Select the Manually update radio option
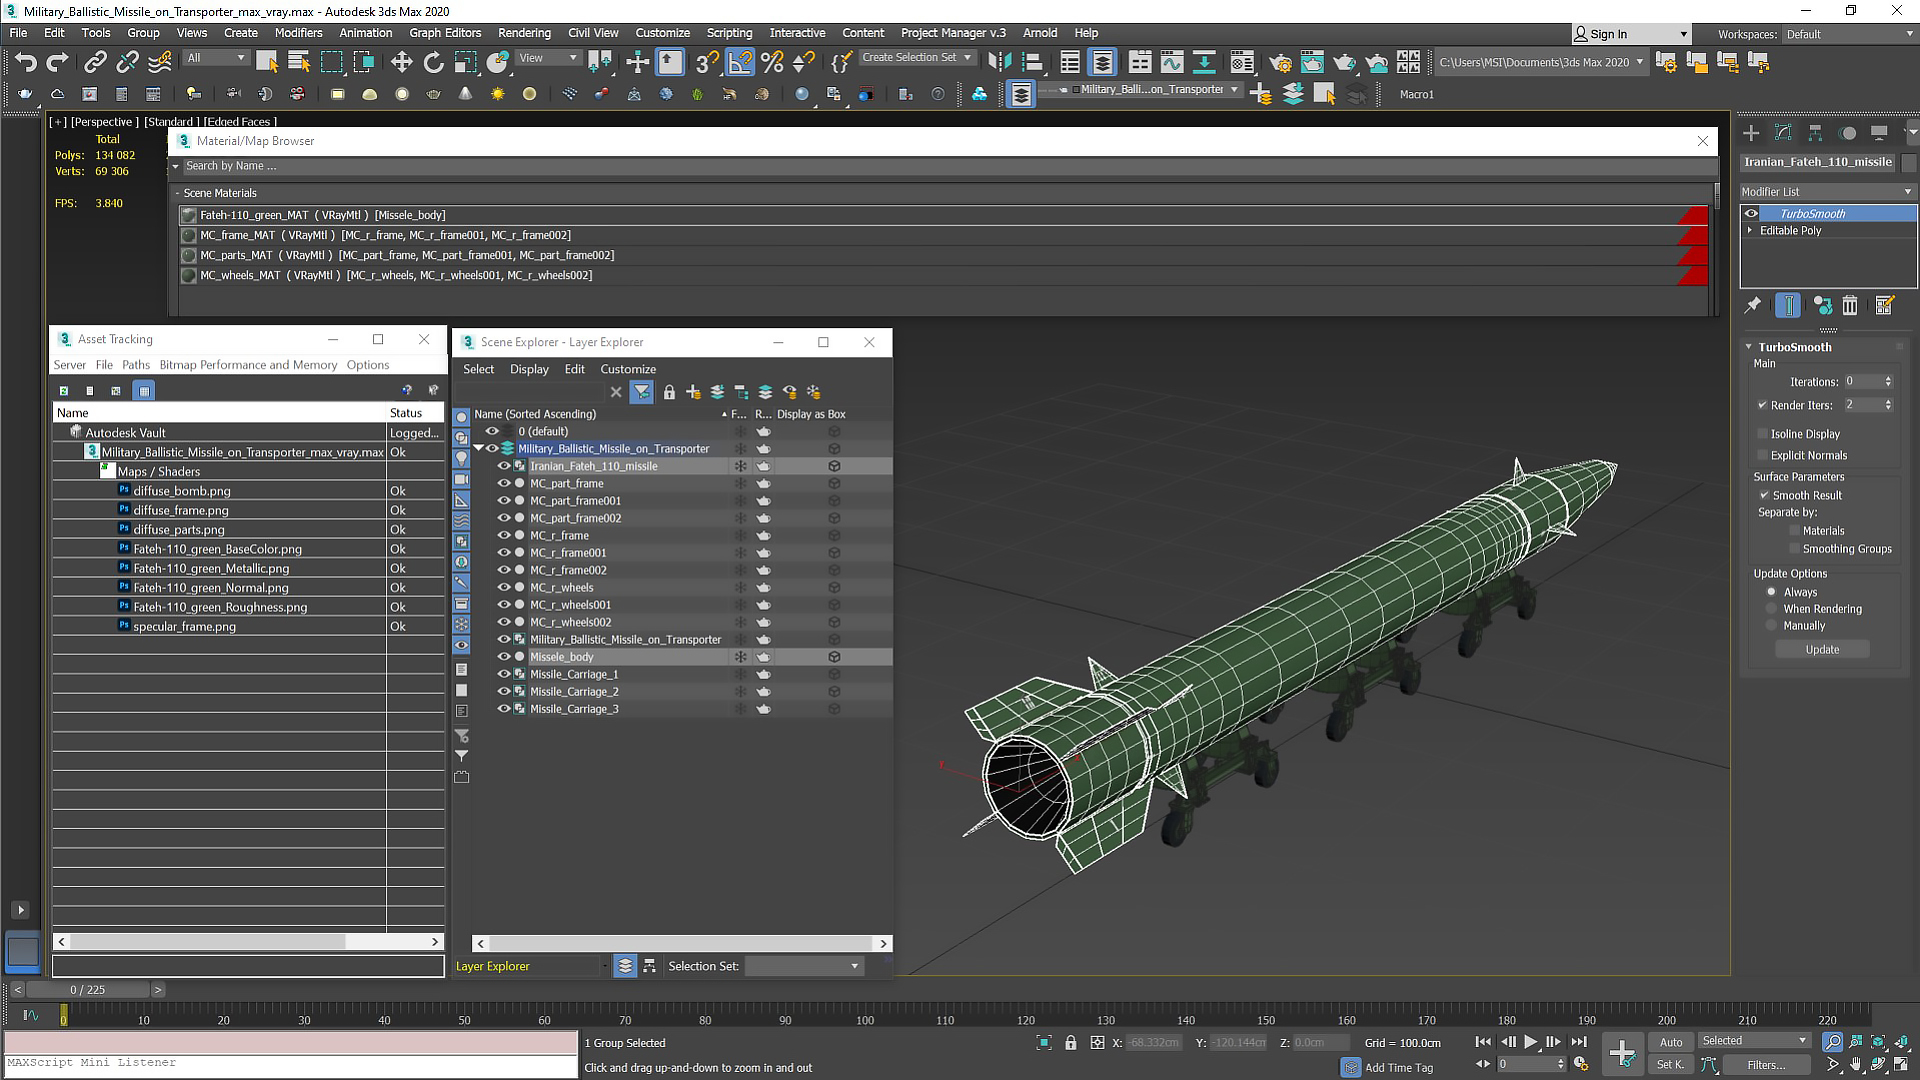This screenshot has height=1080, width=1920. coord(1772,626)
